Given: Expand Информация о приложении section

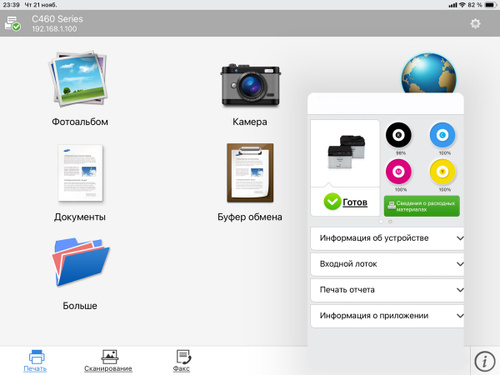Looking at the screenshot, I should tap(387, 316).
